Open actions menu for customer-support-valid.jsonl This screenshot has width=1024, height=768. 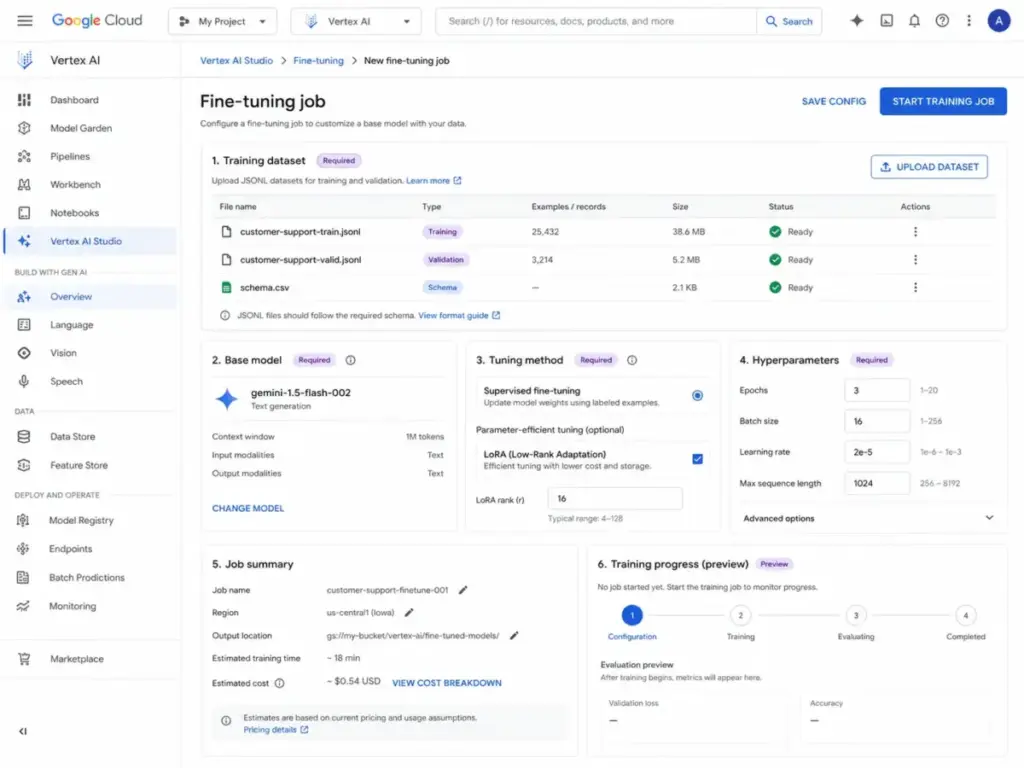click(x=915, y=259)
